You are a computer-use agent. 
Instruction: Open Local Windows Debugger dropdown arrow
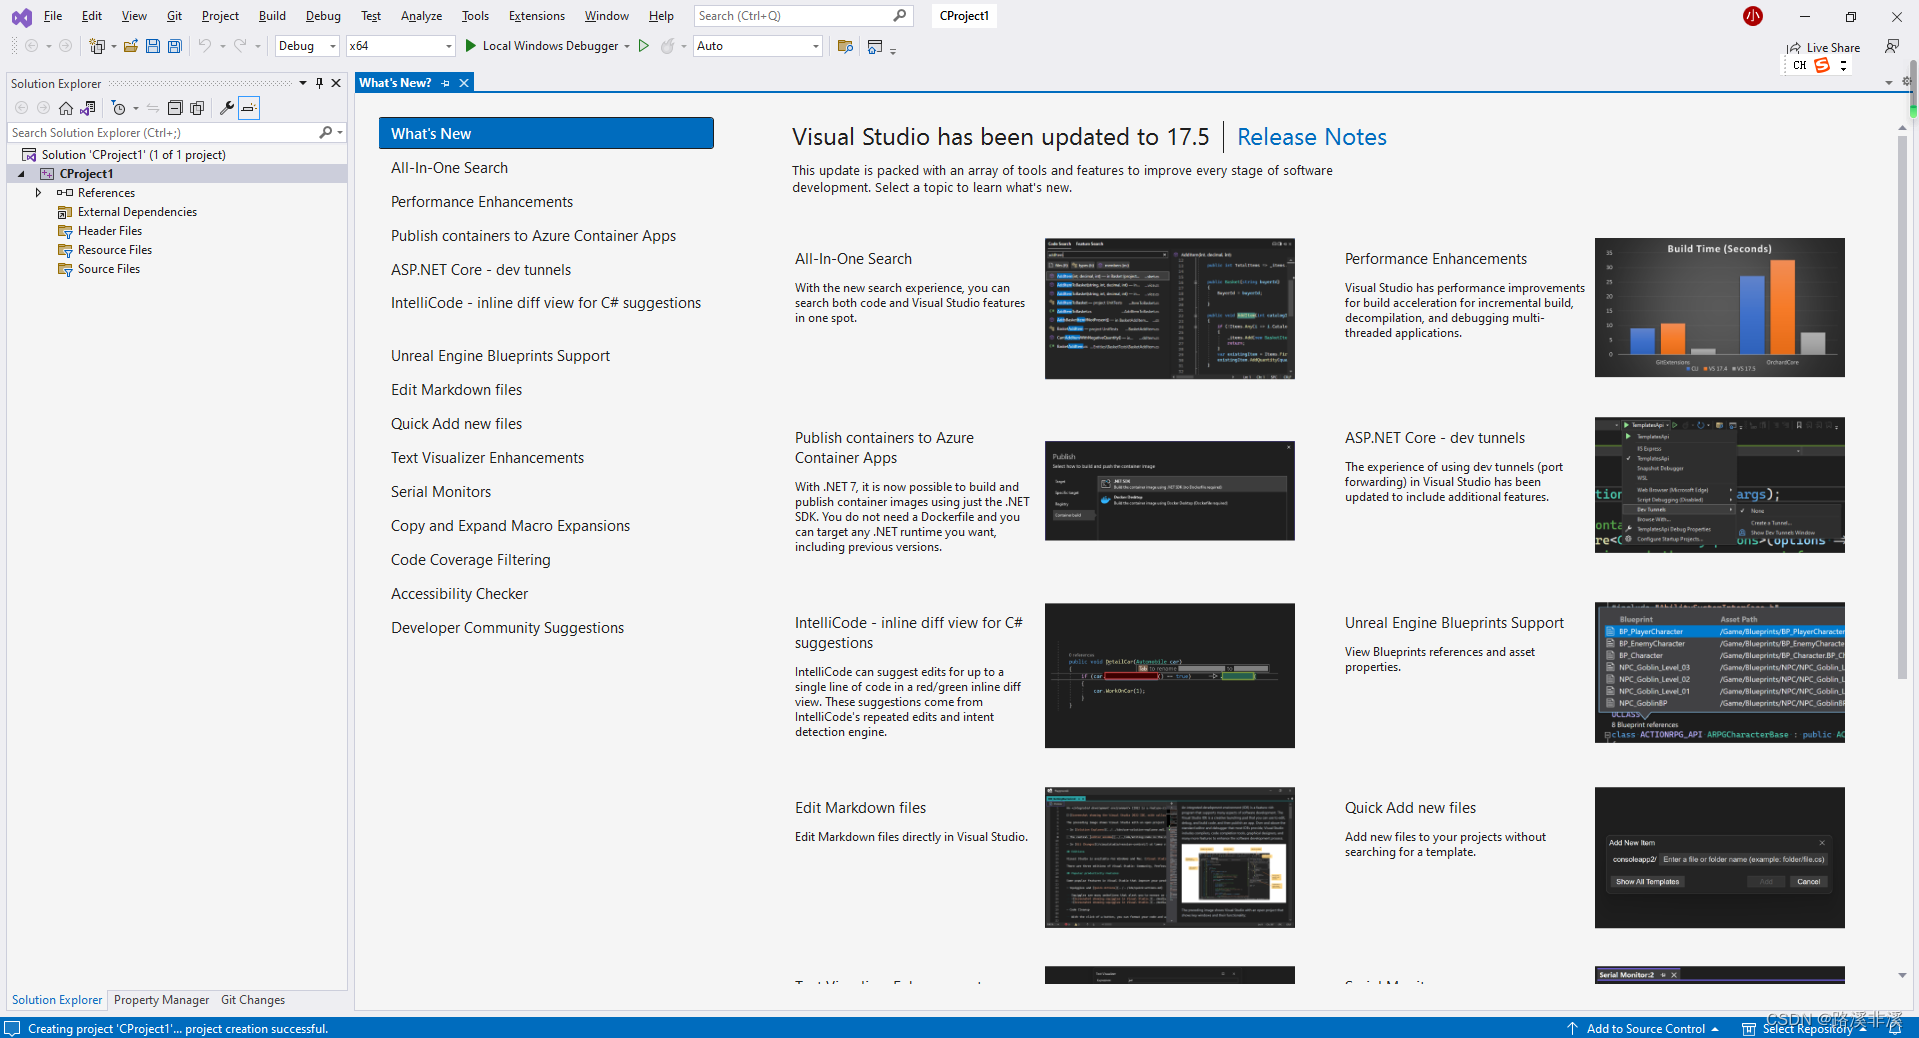[x=627, y=46]
